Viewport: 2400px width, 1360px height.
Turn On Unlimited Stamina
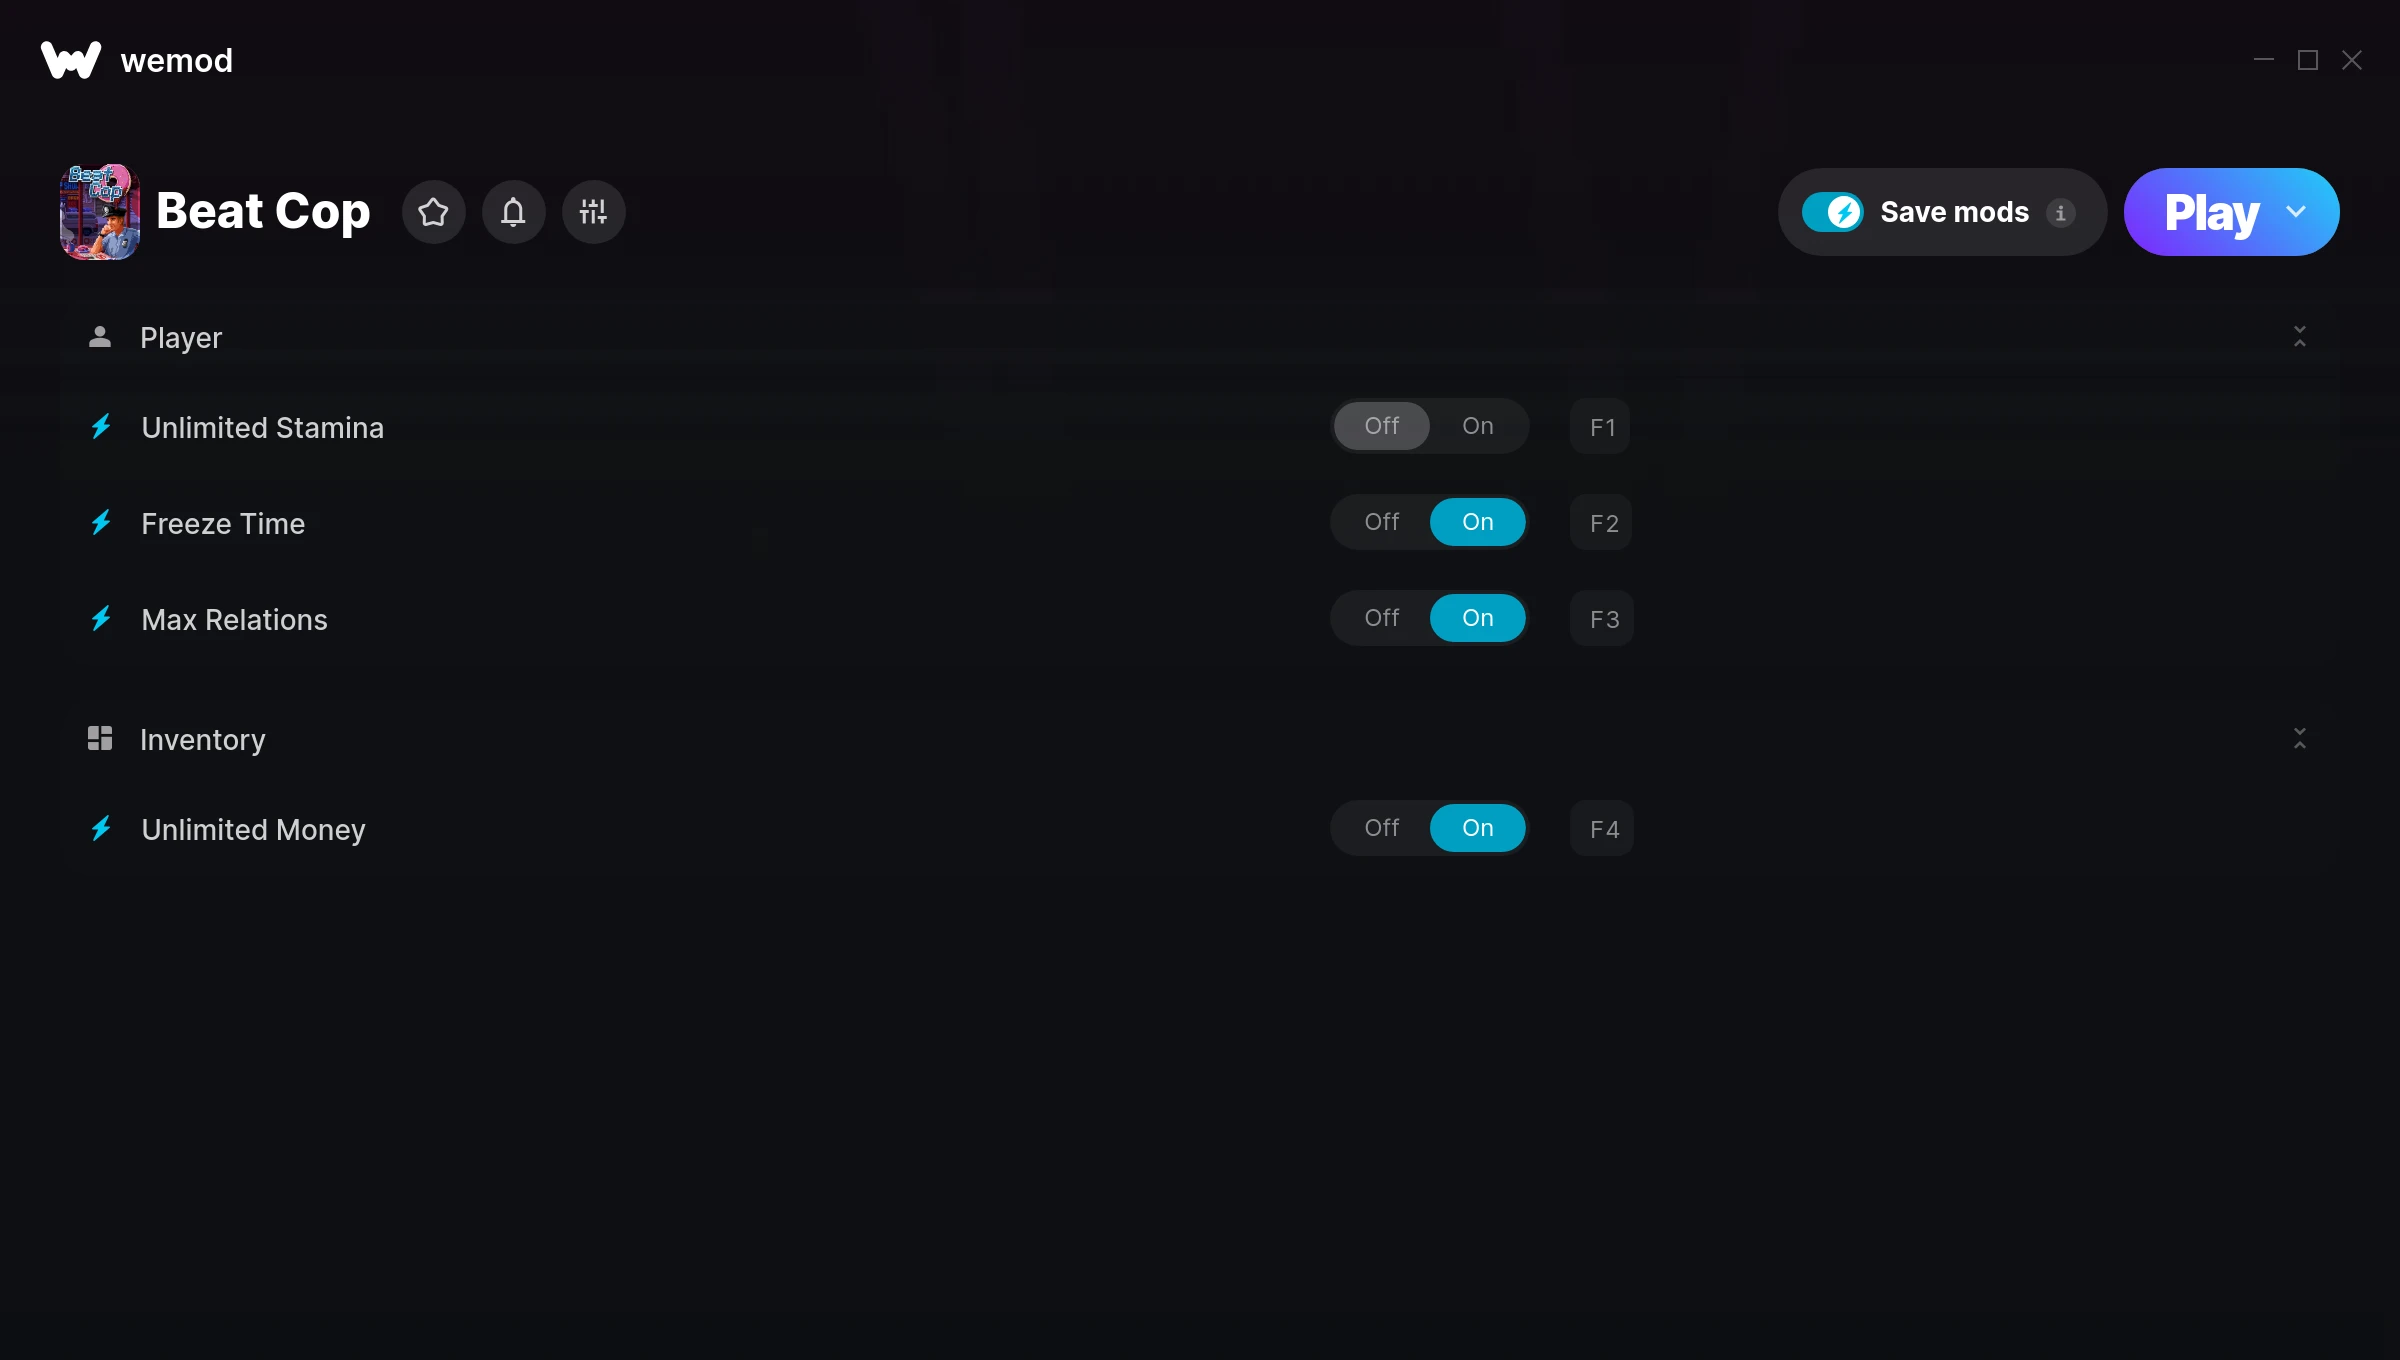tap(1477, 426)
